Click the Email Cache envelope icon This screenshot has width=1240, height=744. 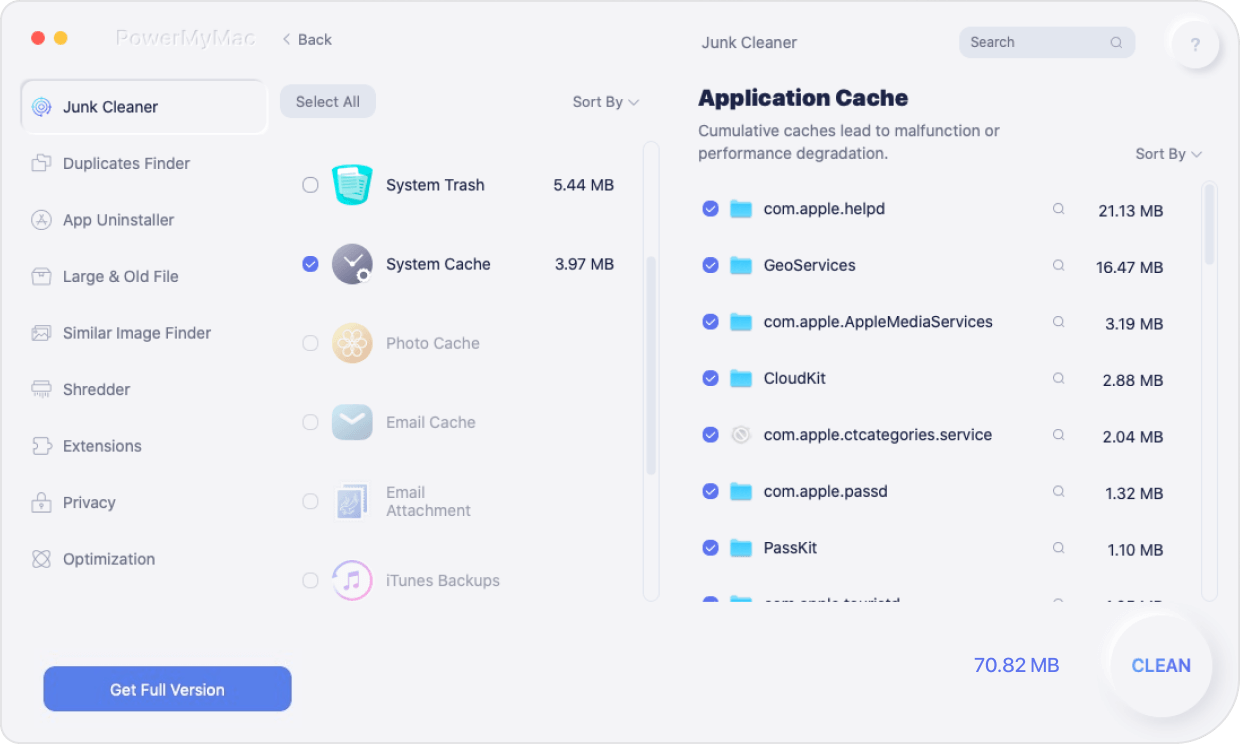(x=352, y=422)
